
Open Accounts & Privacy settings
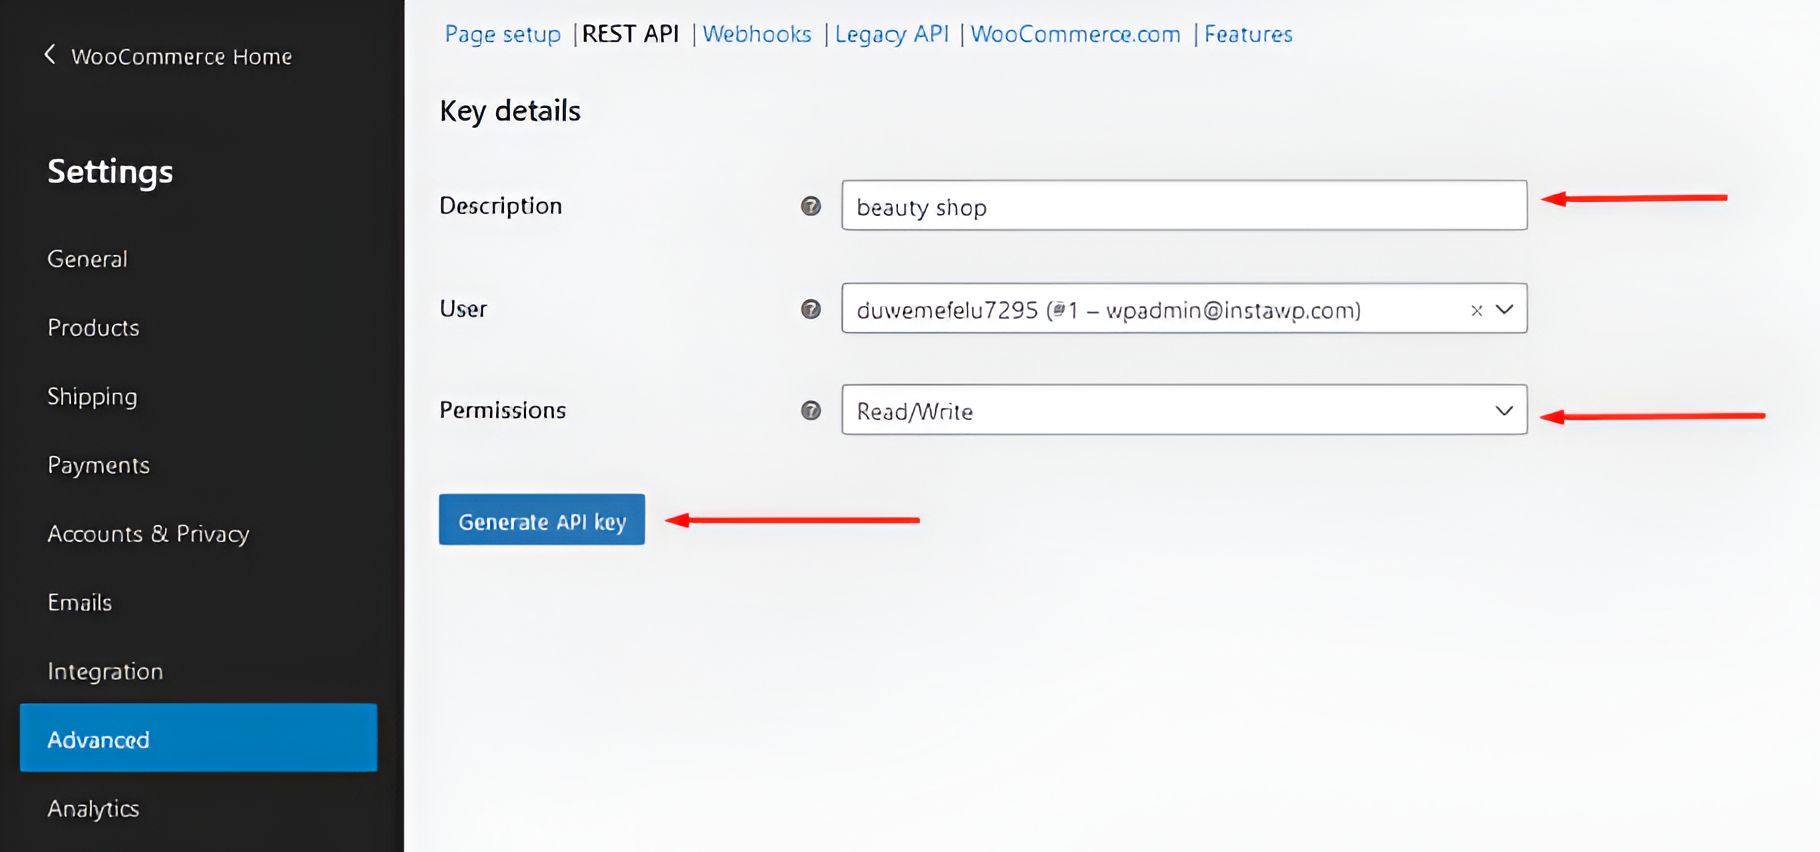click(x=148, y=534)
